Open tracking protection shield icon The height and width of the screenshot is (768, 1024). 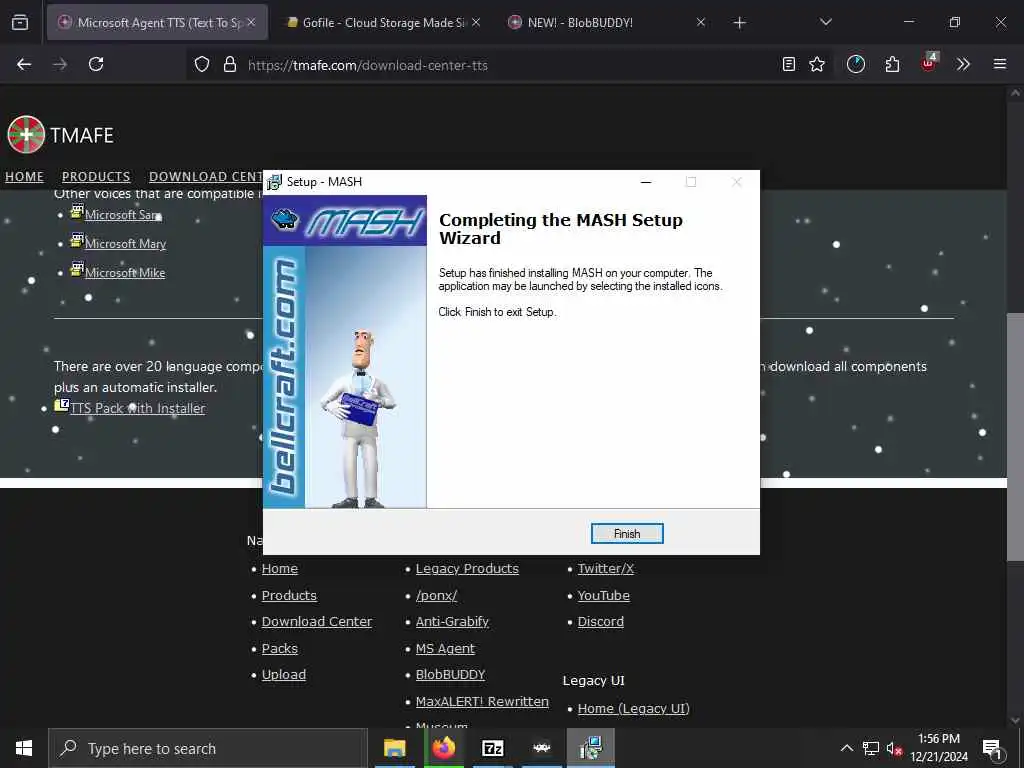(x=202, y=64)
